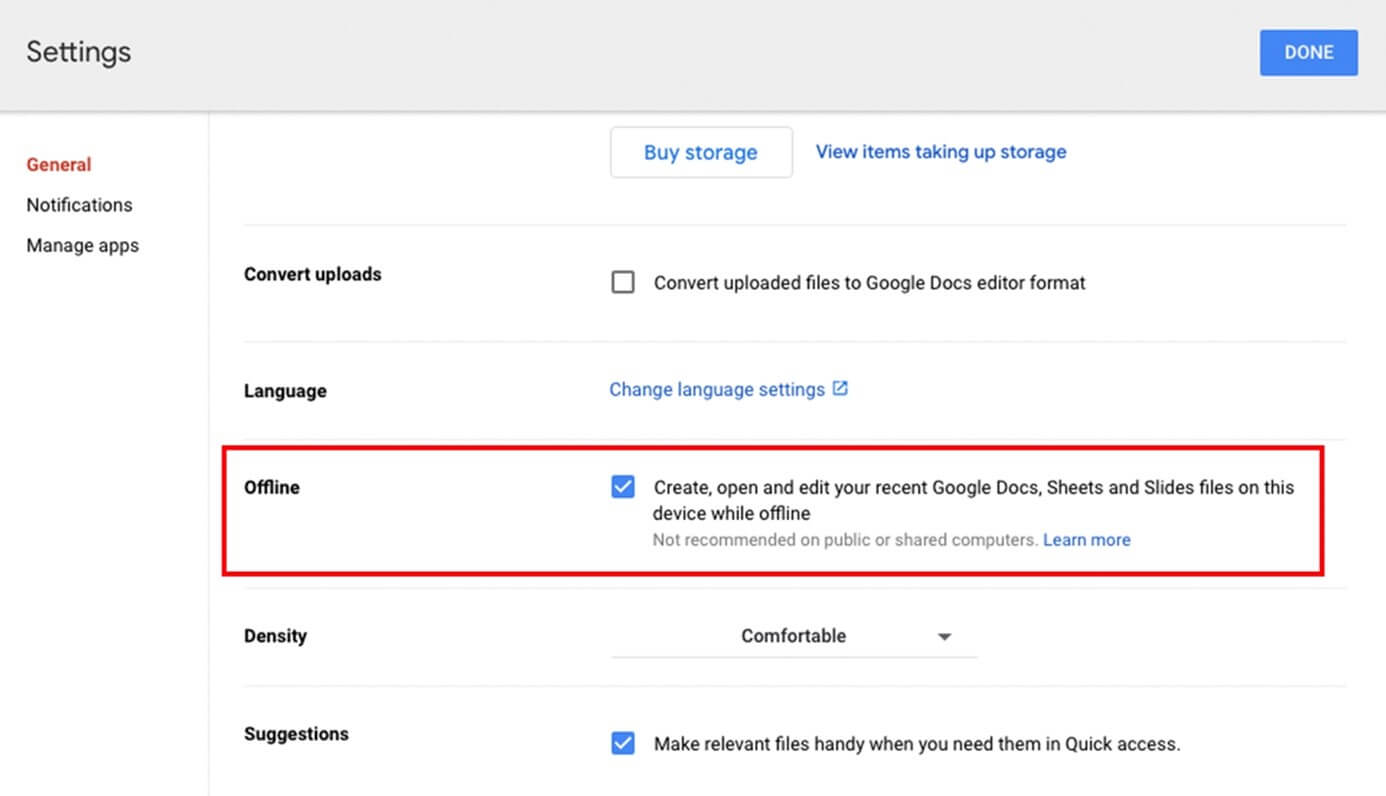
Task: Click the Suggestions label
Action: point(296,734)
